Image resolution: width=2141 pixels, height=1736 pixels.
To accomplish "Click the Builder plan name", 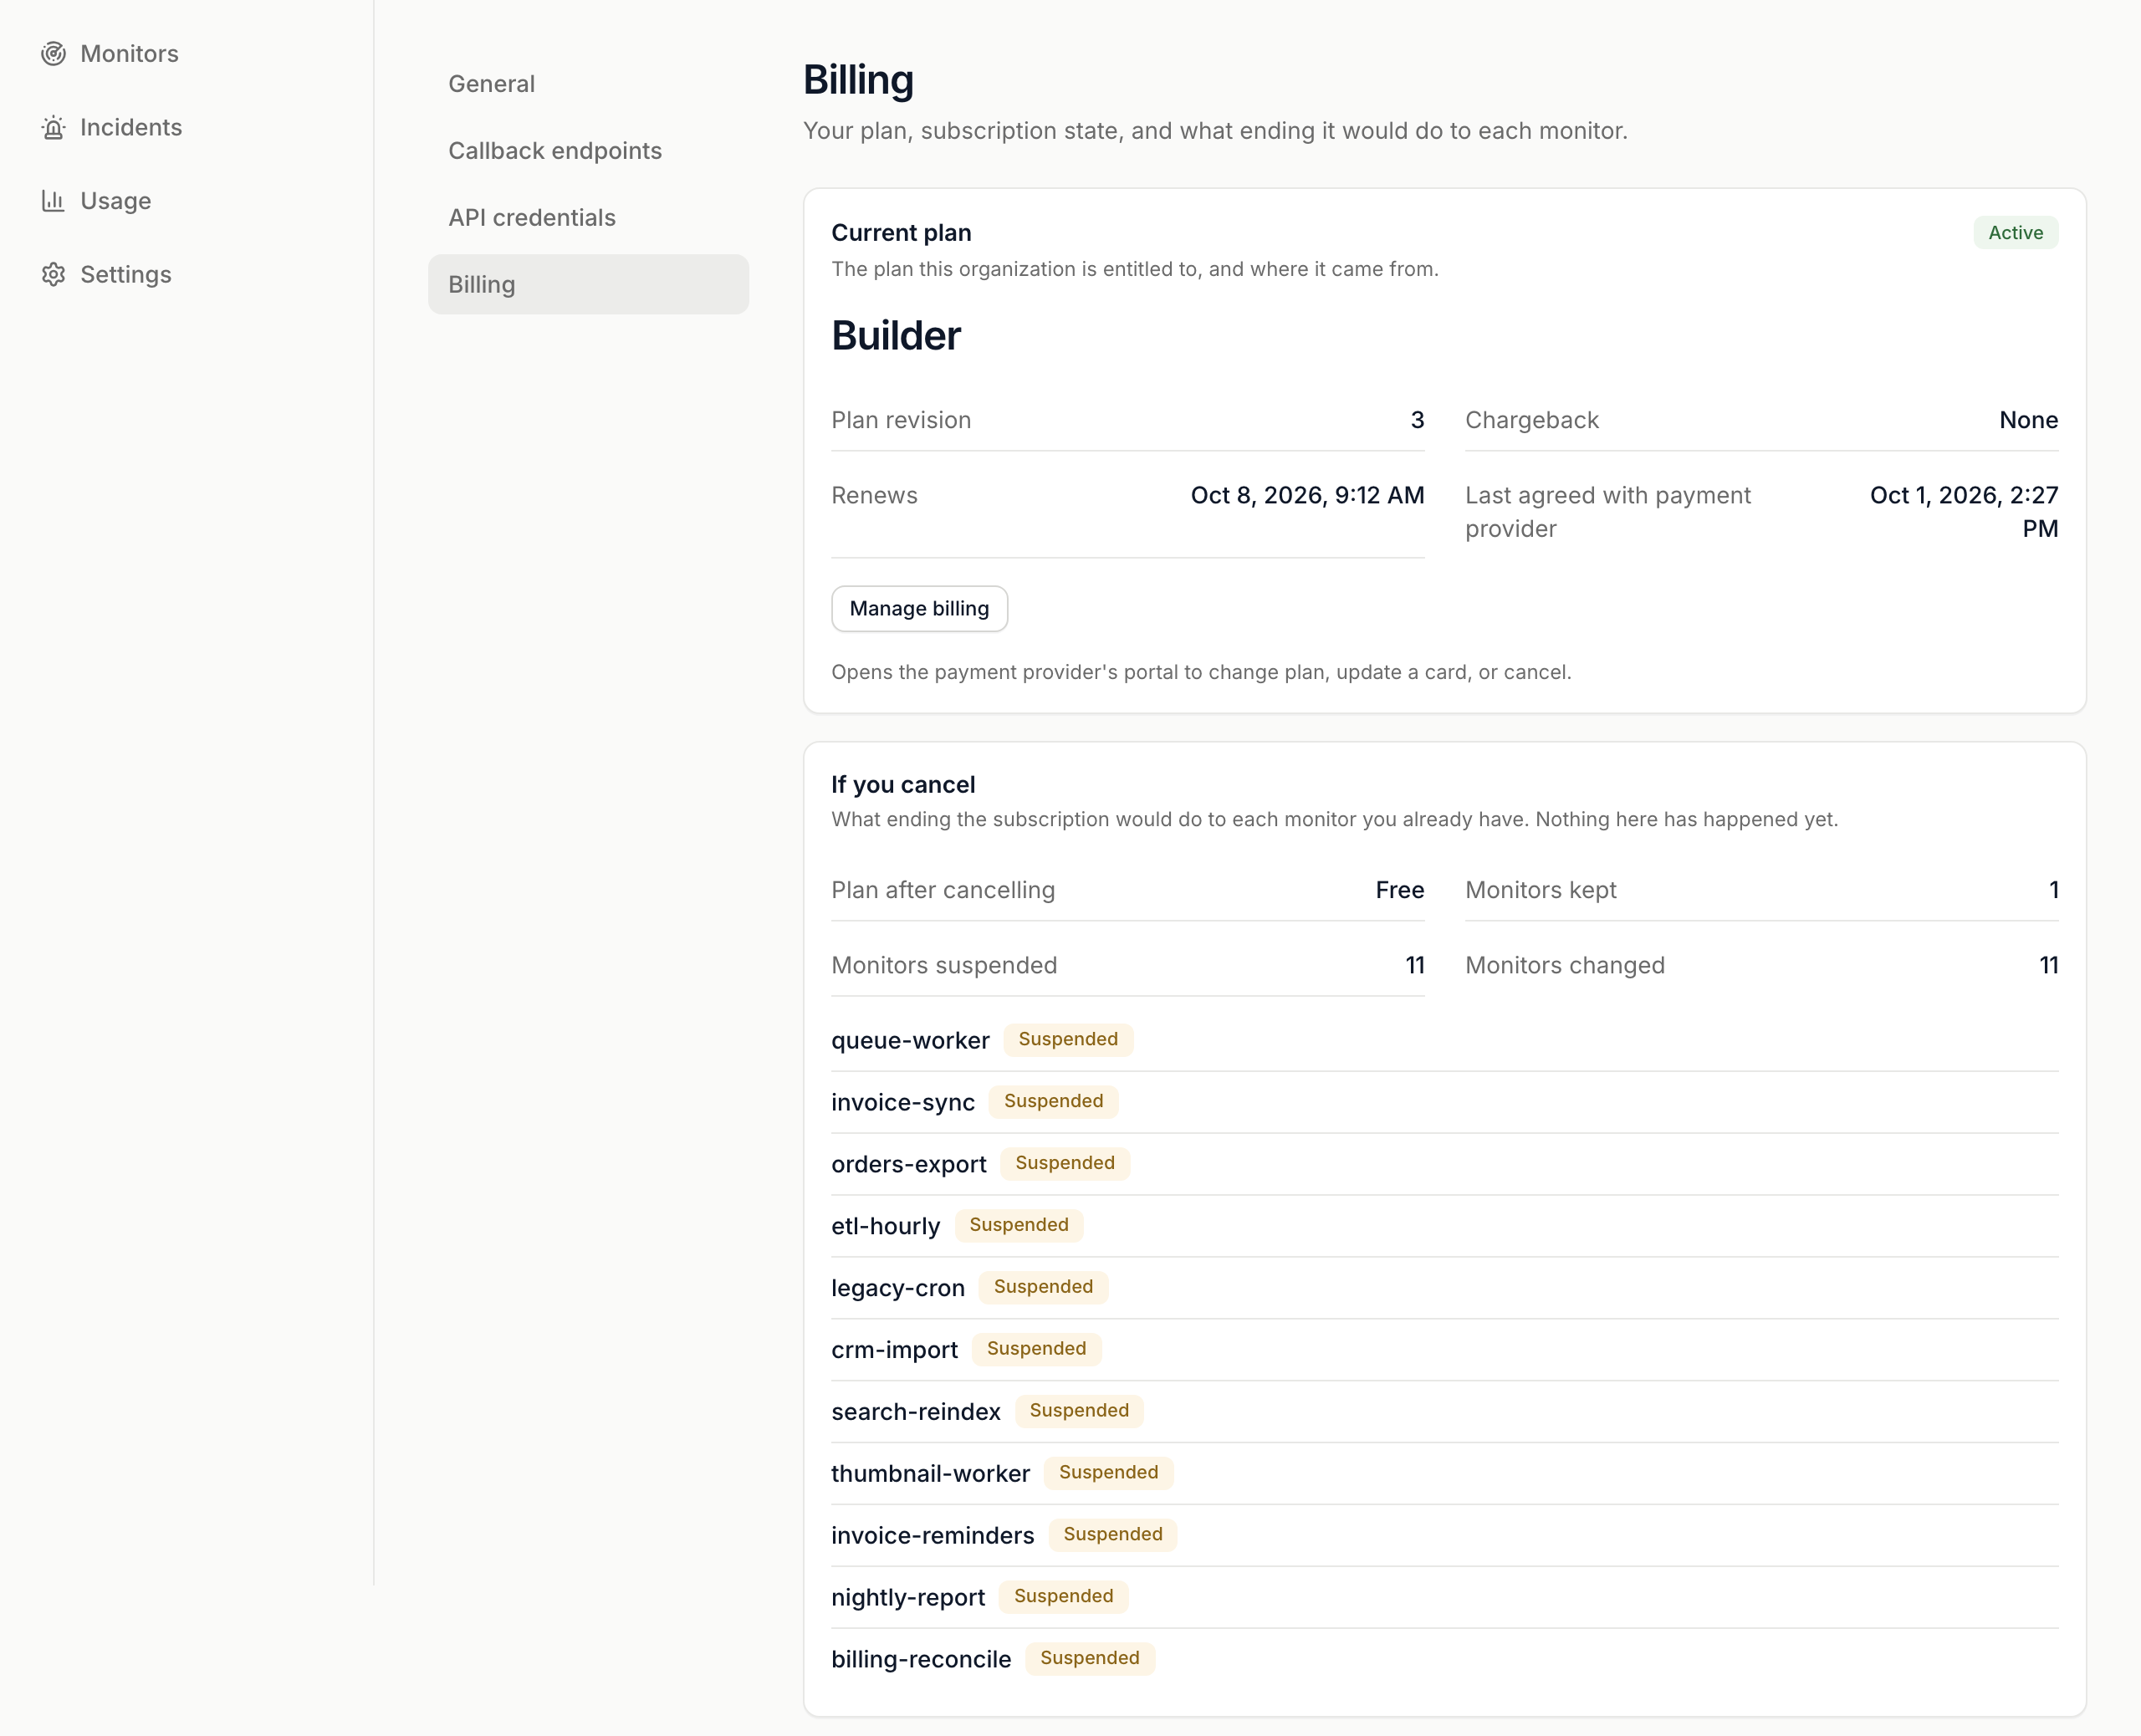I will pos(896,336).
